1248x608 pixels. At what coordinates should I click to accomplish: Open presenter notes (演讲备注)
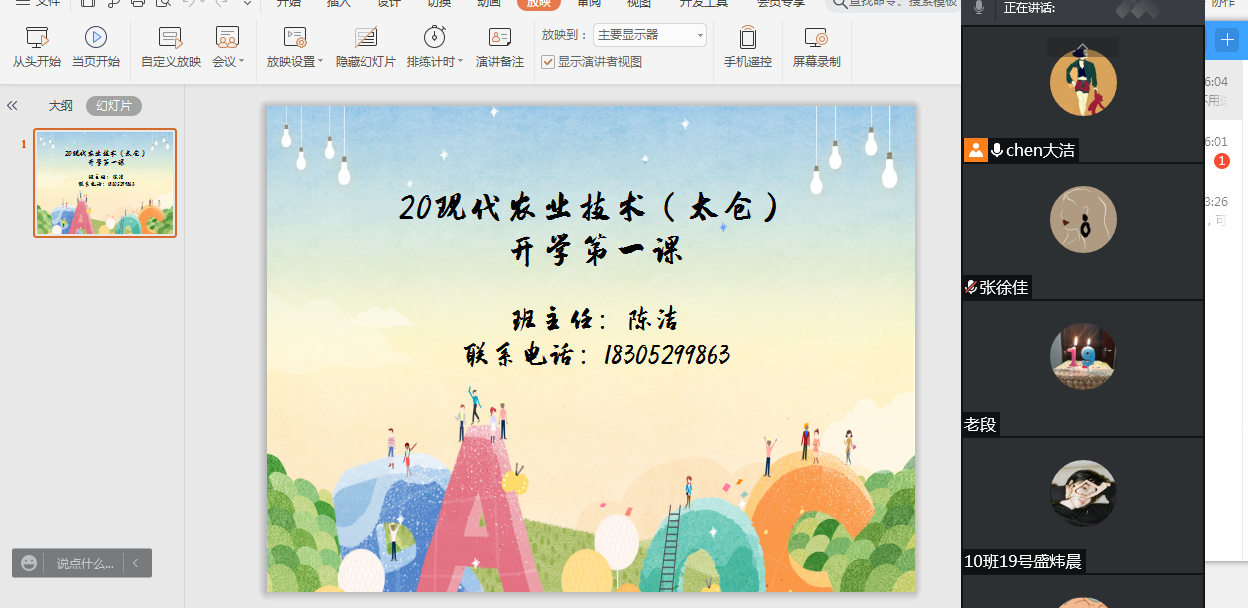(499, 47)
